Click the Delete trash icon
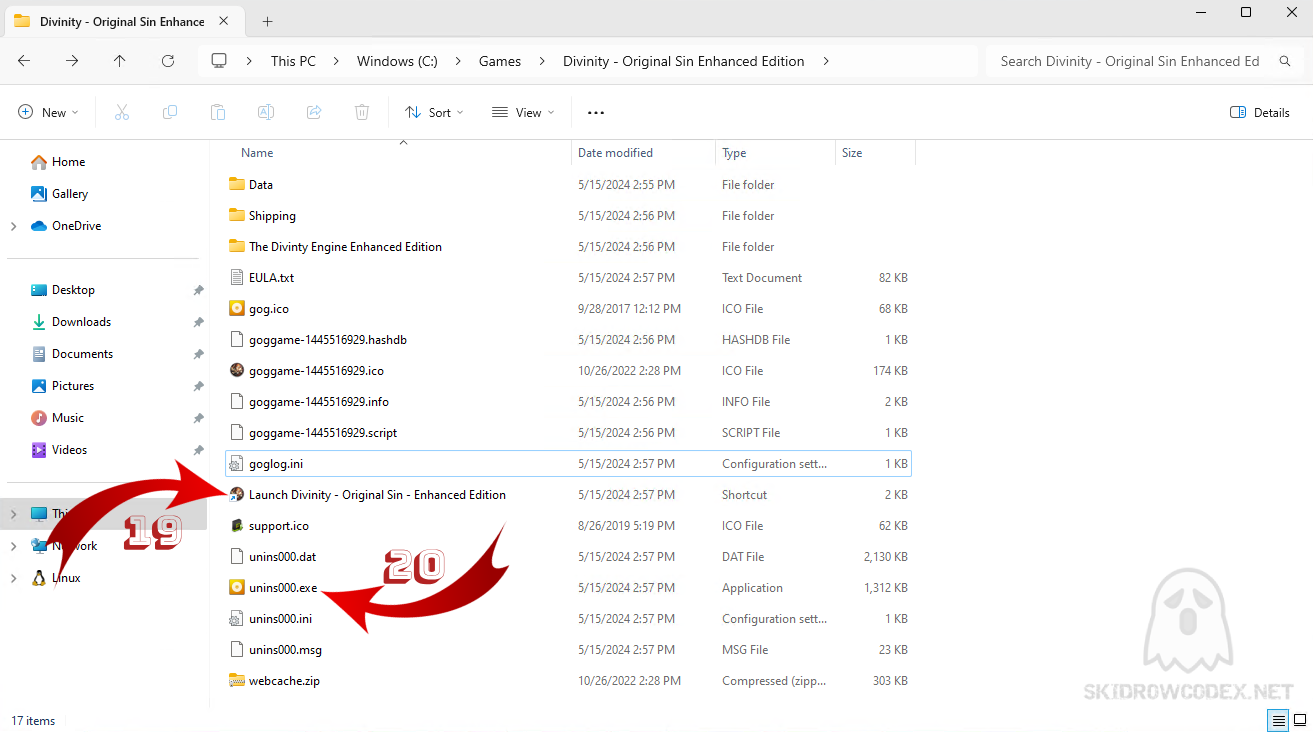This screenshot has height=732, width=1313. [x=362, y=112]
